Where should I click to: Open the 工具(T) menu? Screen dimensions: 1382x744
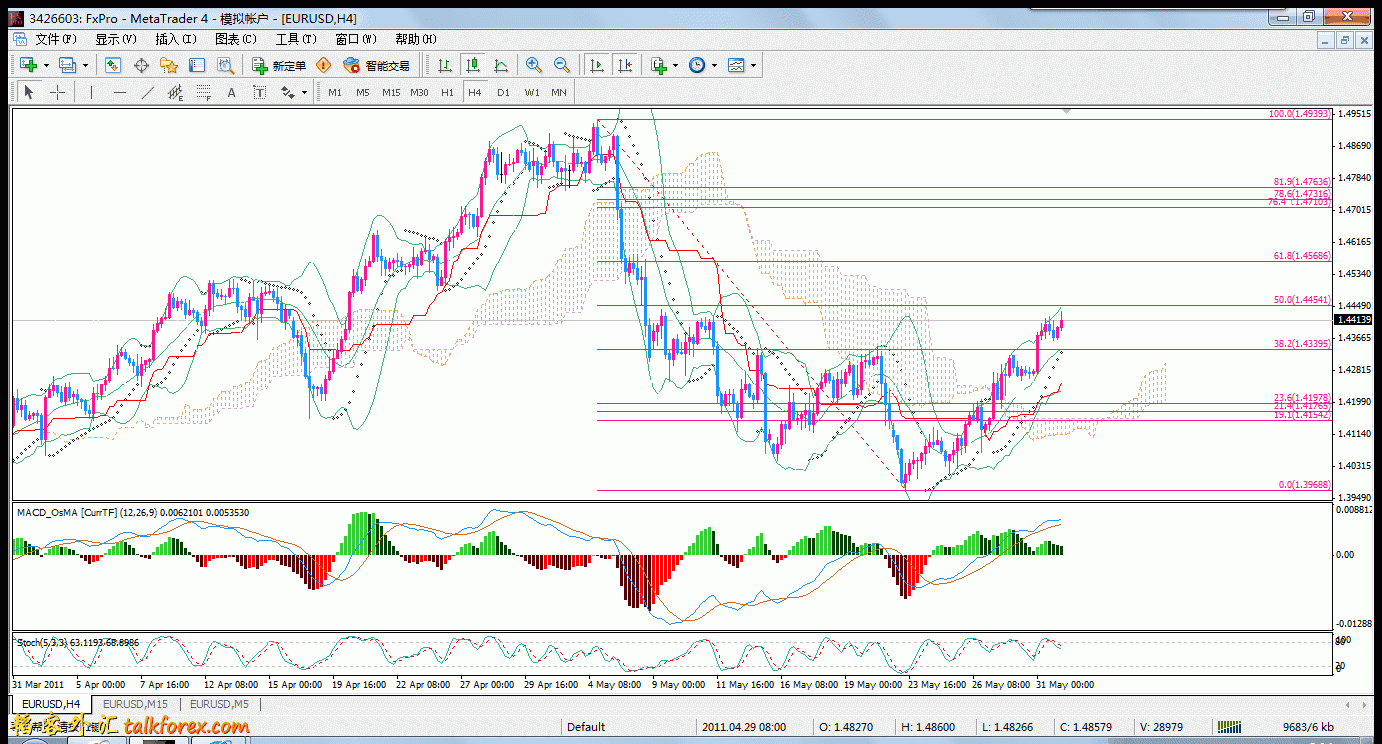[x=296, y=39]
